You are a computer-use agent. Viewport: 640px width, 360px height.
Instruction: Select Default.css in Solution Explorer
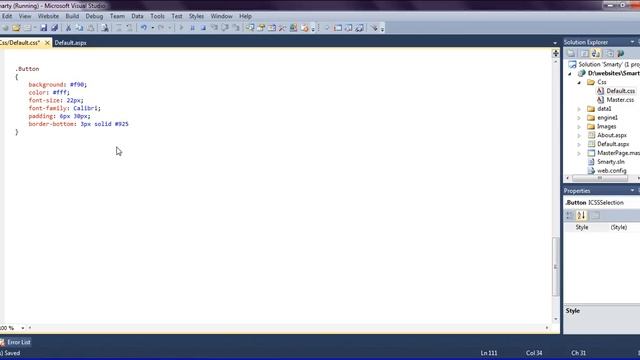tap(620, 91)
